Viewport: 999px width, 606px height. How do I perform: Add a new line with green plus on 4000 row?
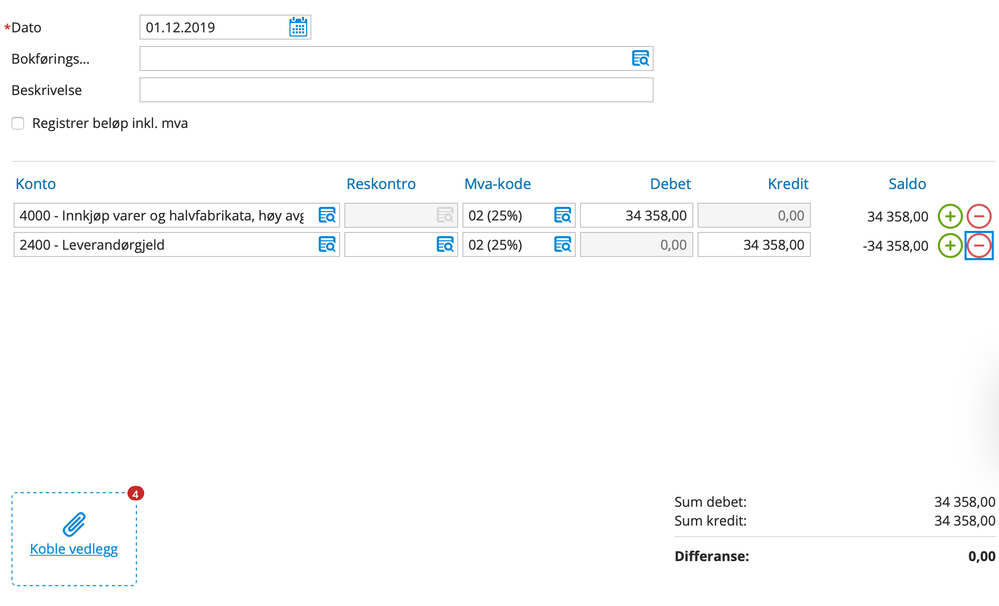pyautogui.click(x=949, y=215)
